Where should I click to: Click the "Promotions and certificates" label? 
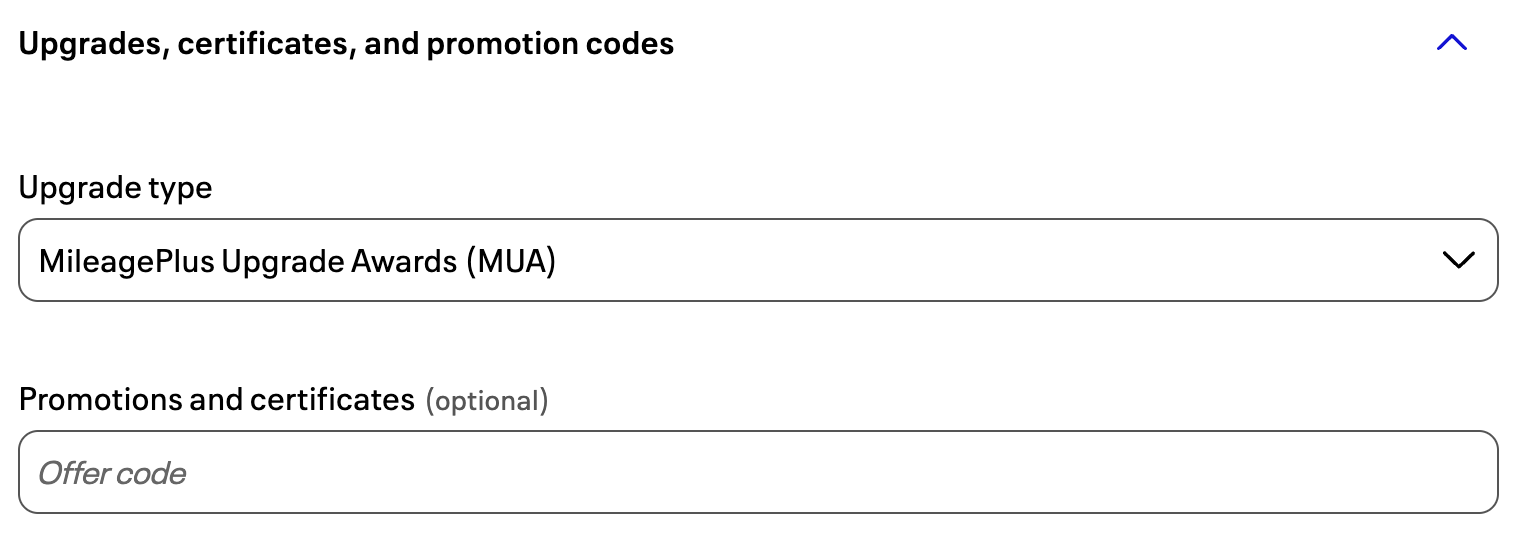216,400
